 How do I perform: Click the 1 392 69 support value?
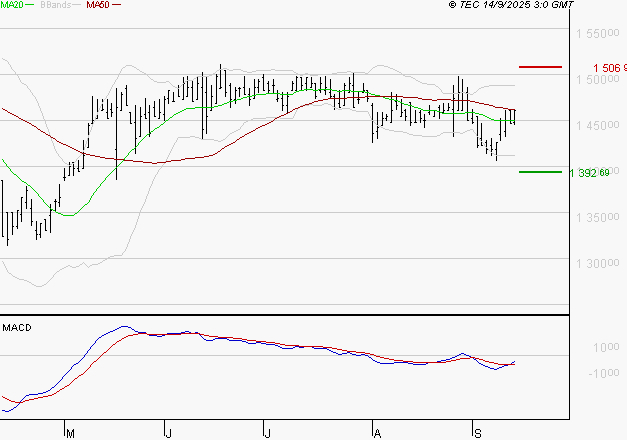tap(589, 173)
